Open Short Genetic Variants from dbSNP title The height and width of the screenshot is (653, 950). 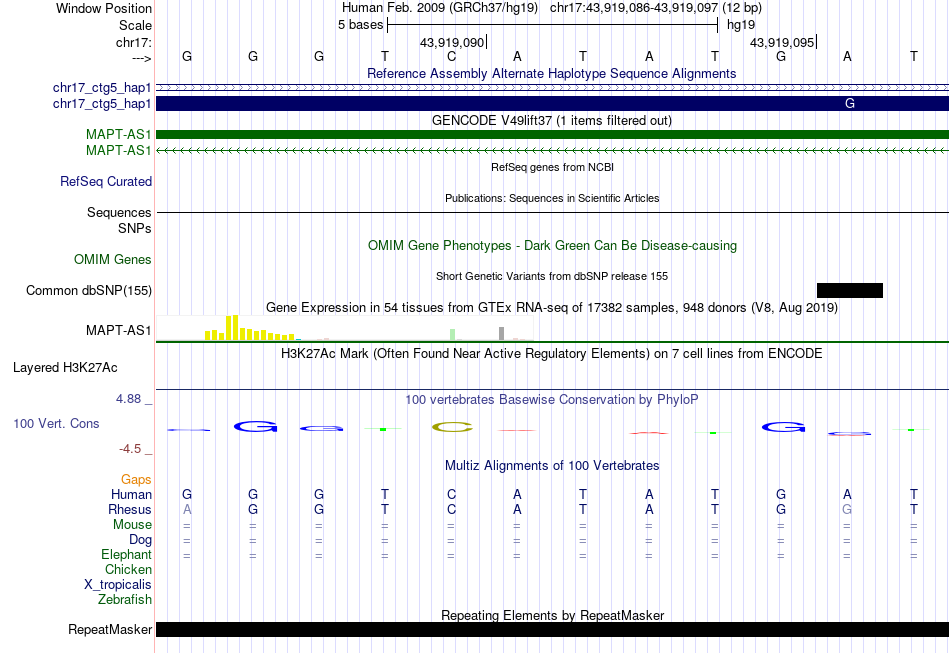(x=552, y=276)
